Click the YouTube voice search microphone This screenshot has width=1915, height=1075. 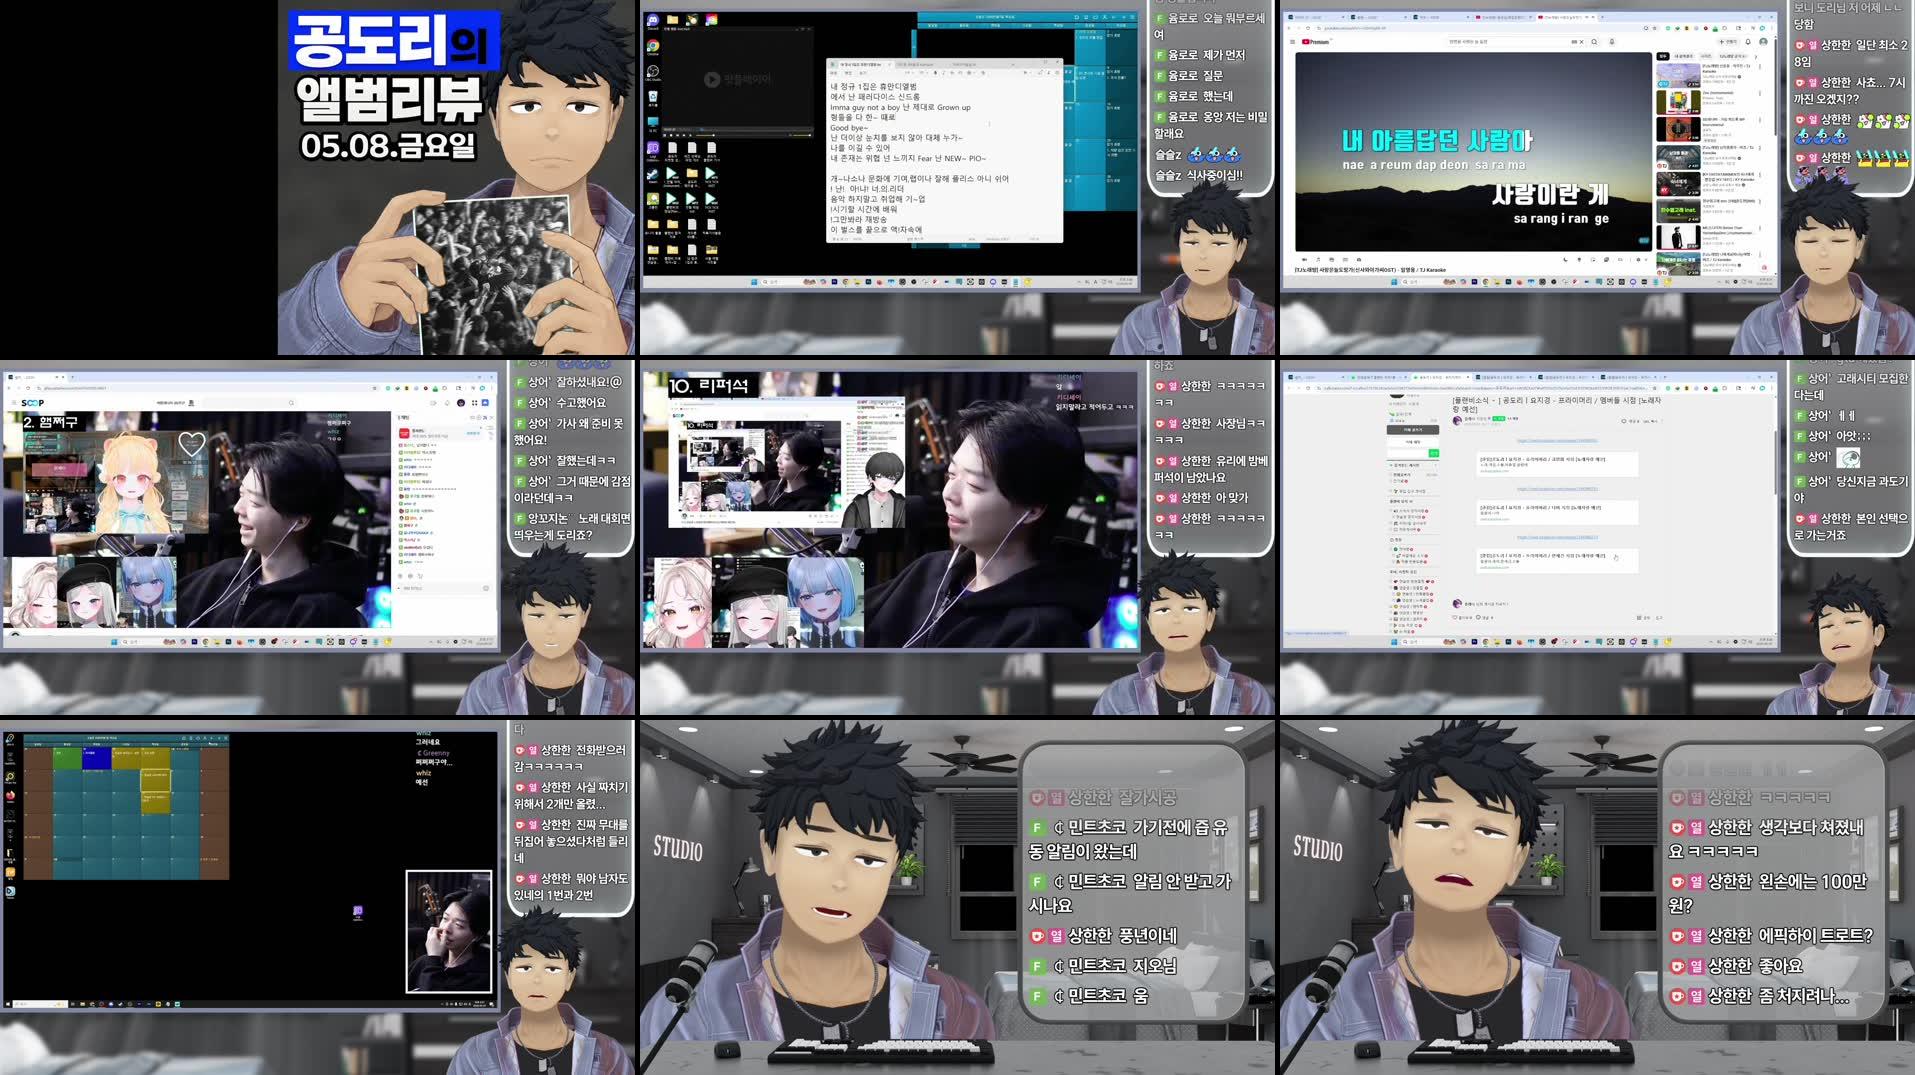(x=1611, y=42)
